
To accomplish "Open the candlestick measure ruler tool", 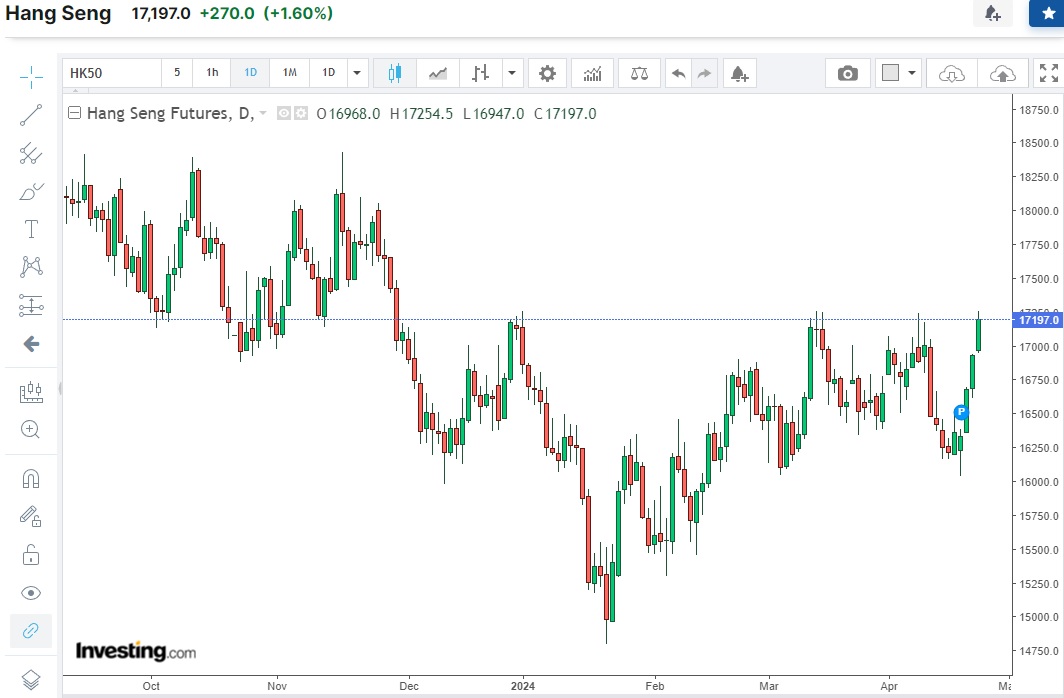I will click(31, 391).
